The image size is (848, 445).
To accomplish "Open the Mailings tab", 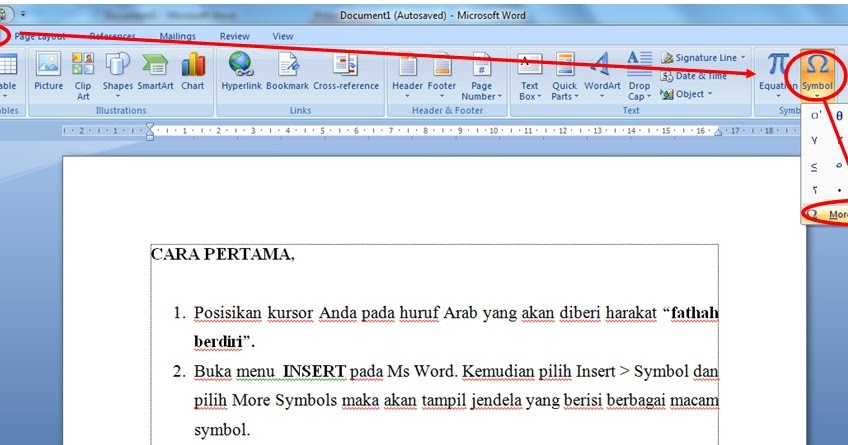I will (177, 36).
